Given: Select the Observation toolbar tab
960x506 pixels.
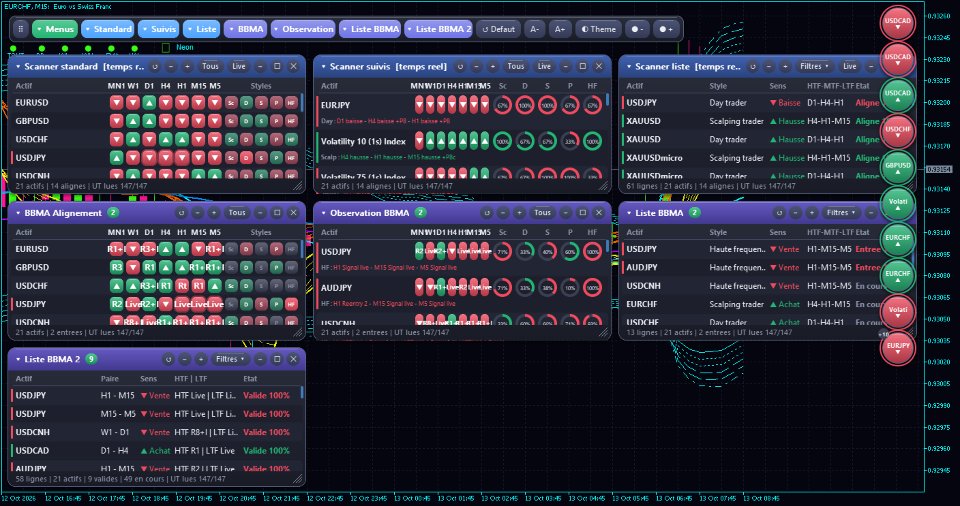Looking at the screenshot, I should pos(303,29).
